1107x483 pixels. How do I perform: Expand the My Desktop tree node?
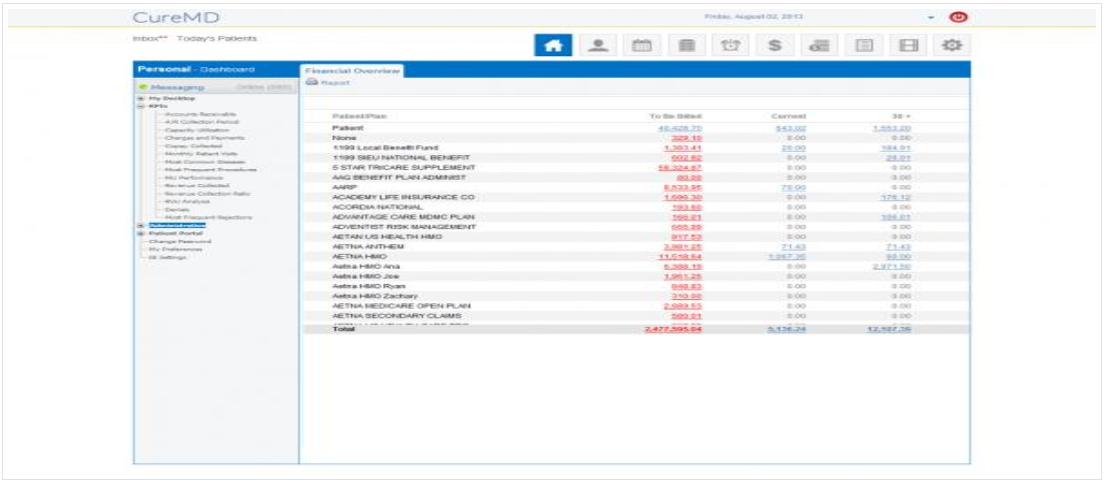(140, 98)
